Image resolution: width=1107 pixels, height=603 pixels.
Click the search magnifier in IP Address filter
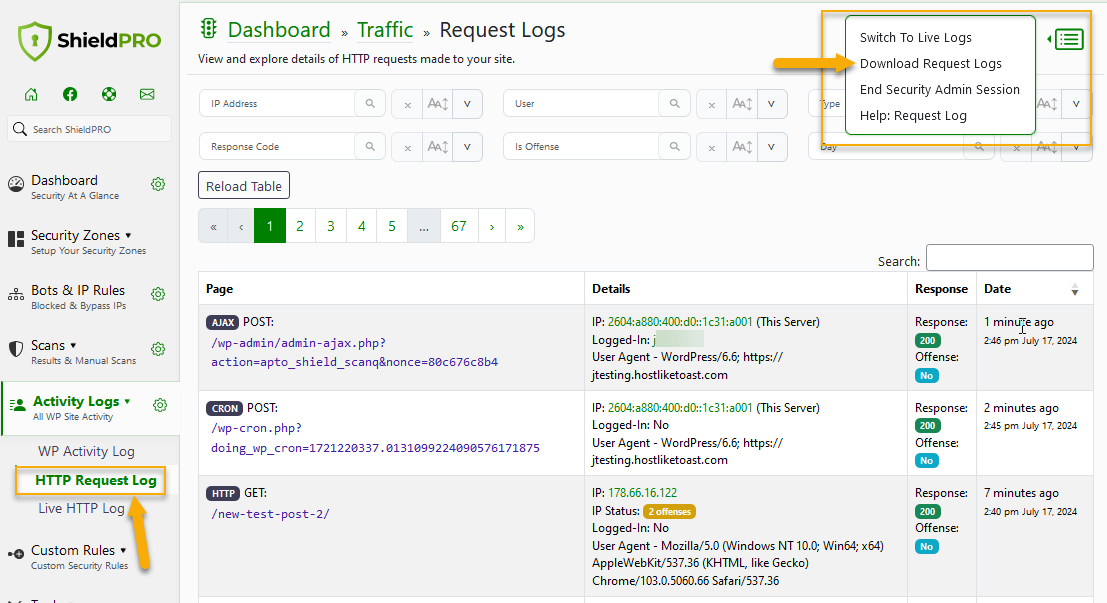(x=369, y=103)
